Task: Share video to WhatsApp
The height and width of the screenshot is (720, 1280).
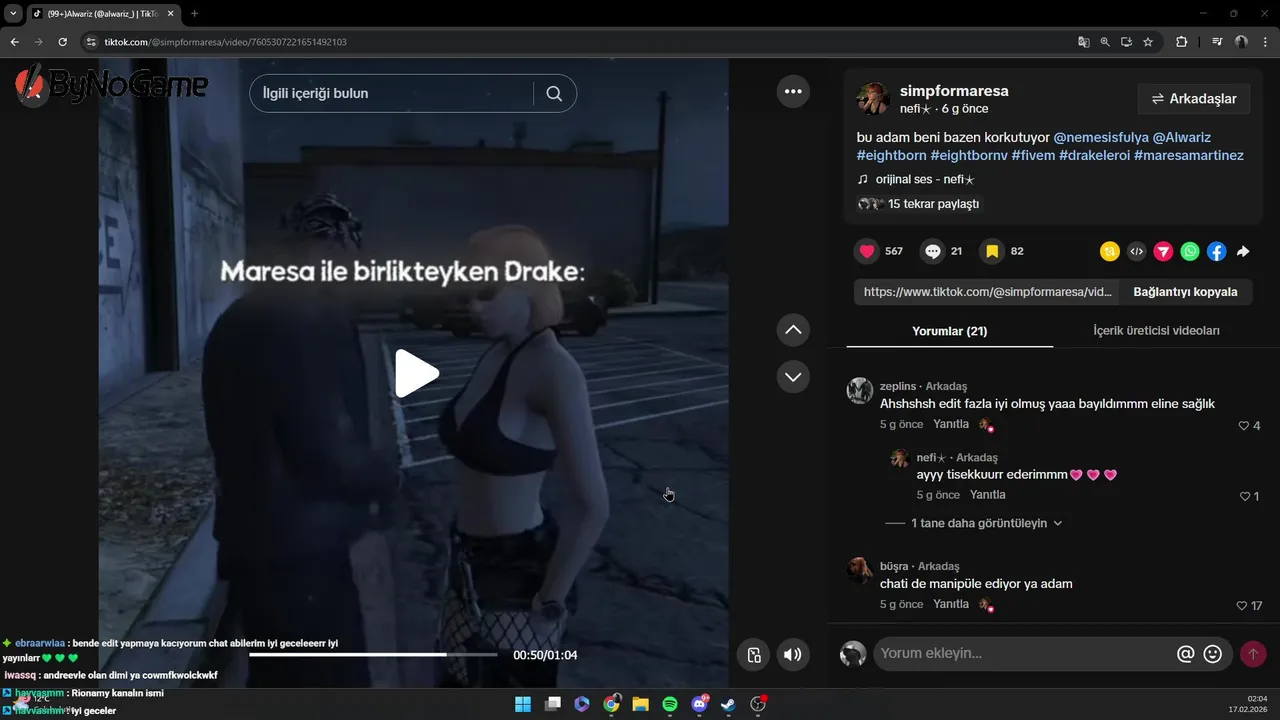Action: coord(1190,252)
